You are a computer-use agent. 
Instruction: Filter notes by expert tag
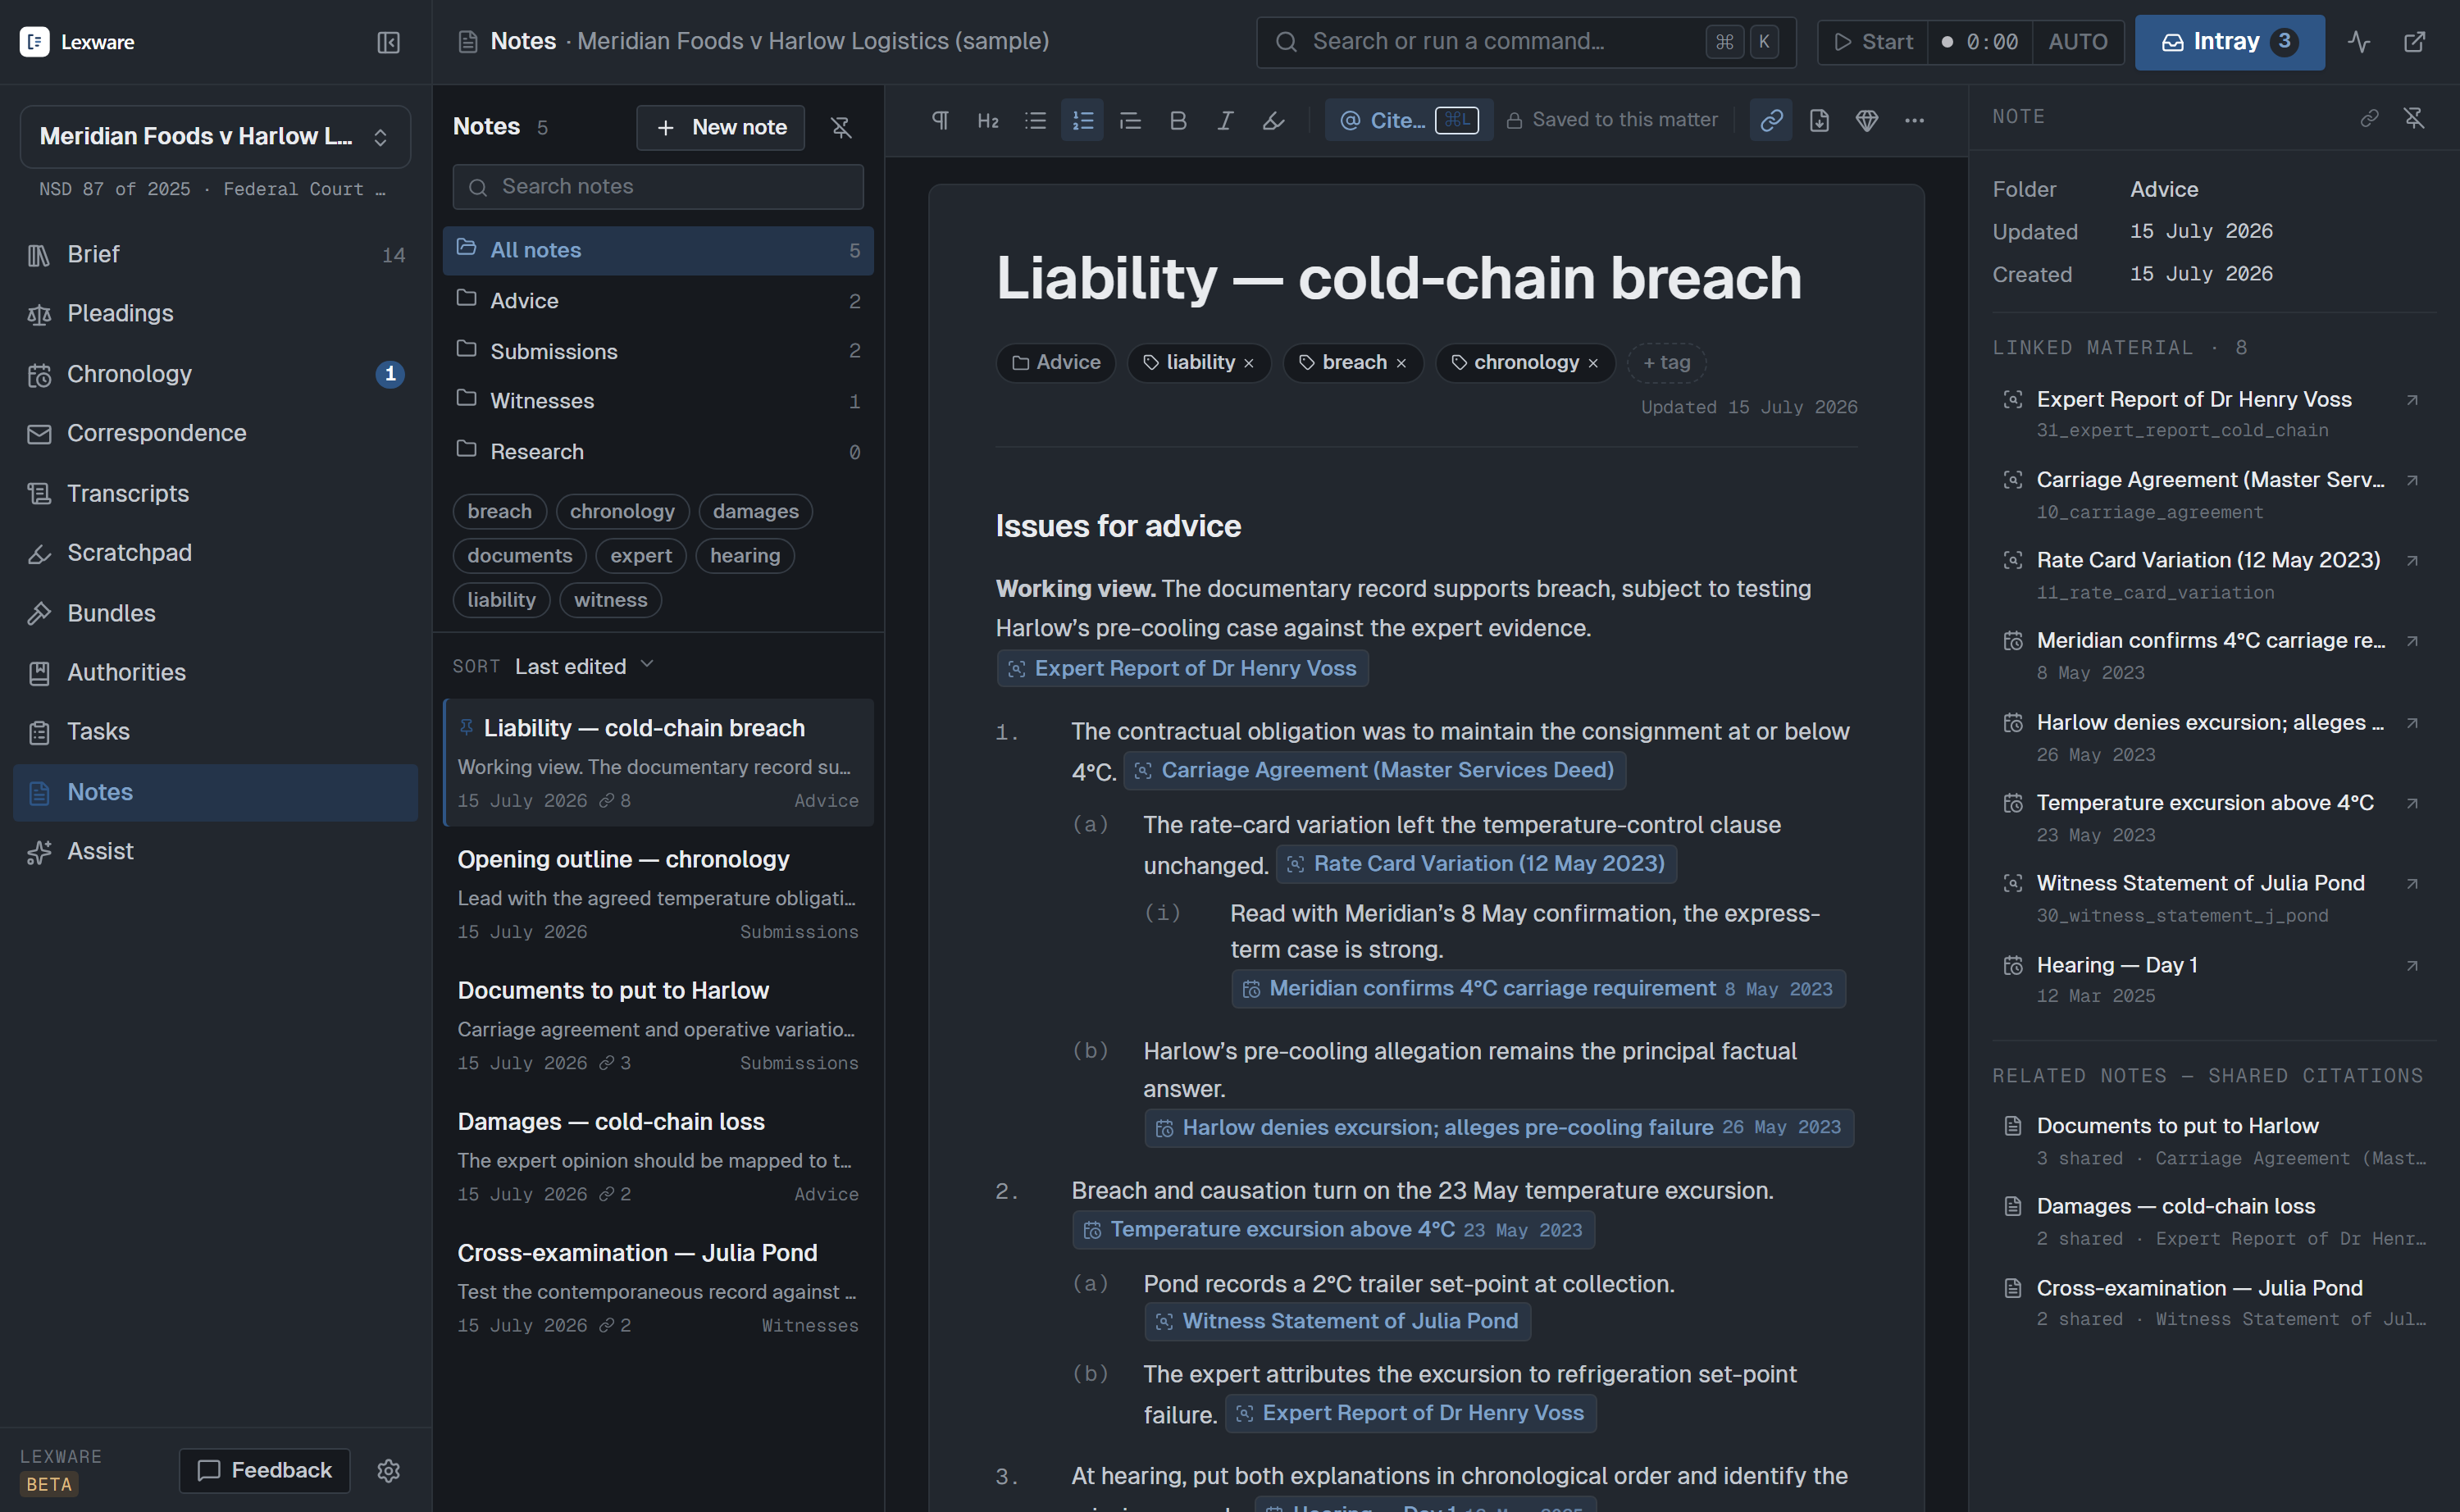tap(641, 555)
